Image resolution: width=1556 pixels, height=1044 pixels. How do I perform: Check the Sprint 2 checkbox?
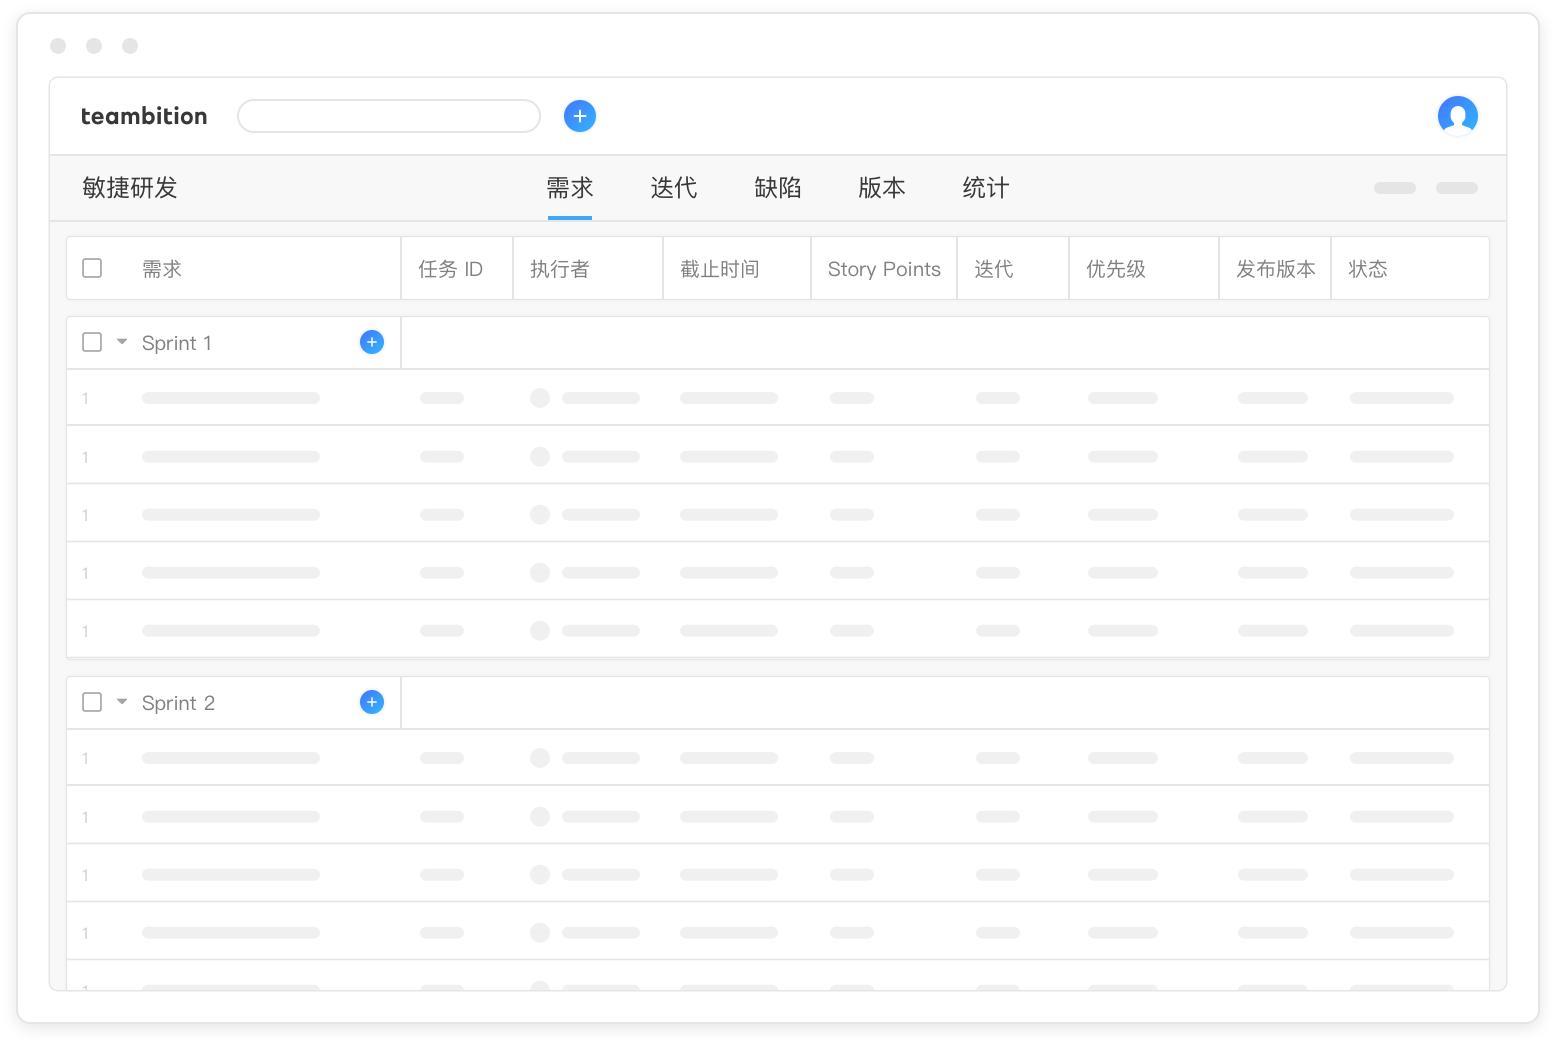[x=92, y=702]
